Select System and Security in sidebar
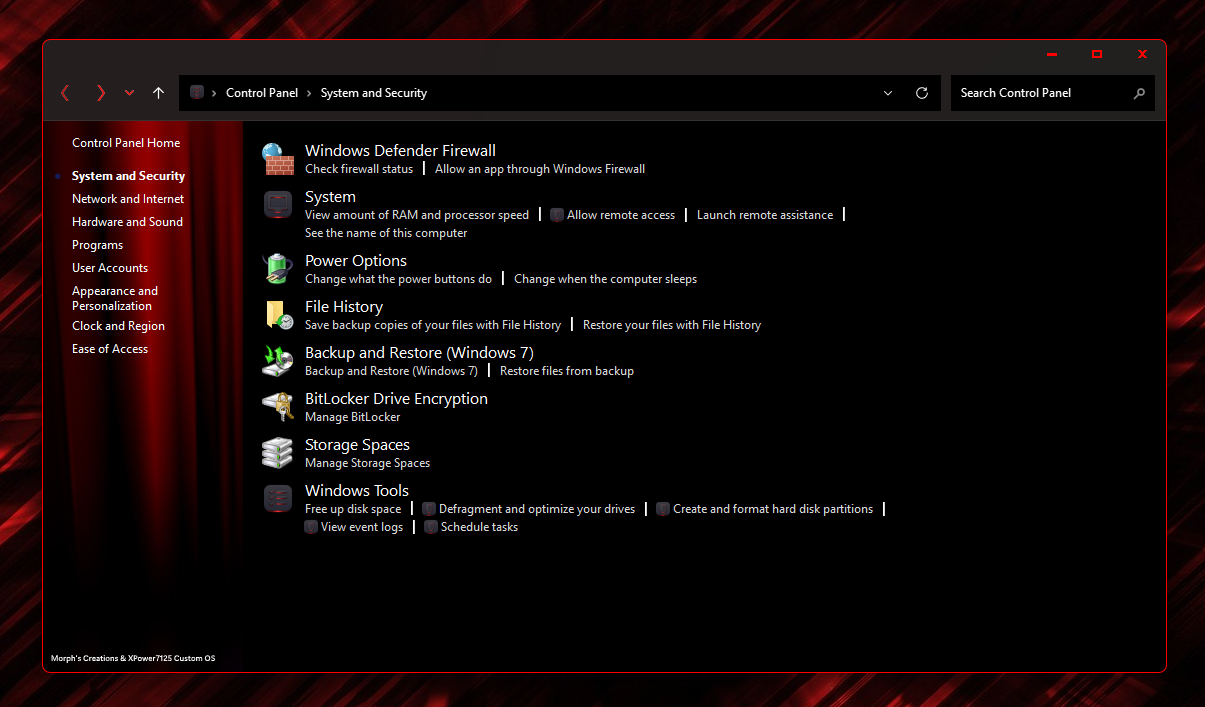This screenshot has height=707, width=1205. point(128,176)
